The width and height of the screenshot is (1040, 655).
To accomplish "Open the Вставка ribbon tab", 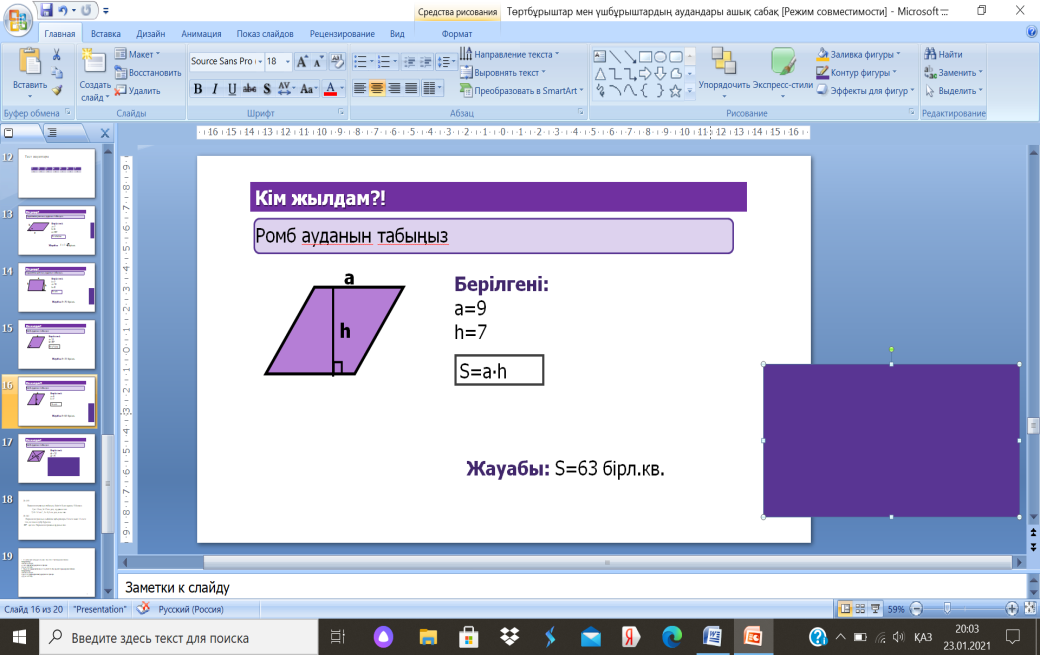I will pyautogui.click(x=105, y=33).
